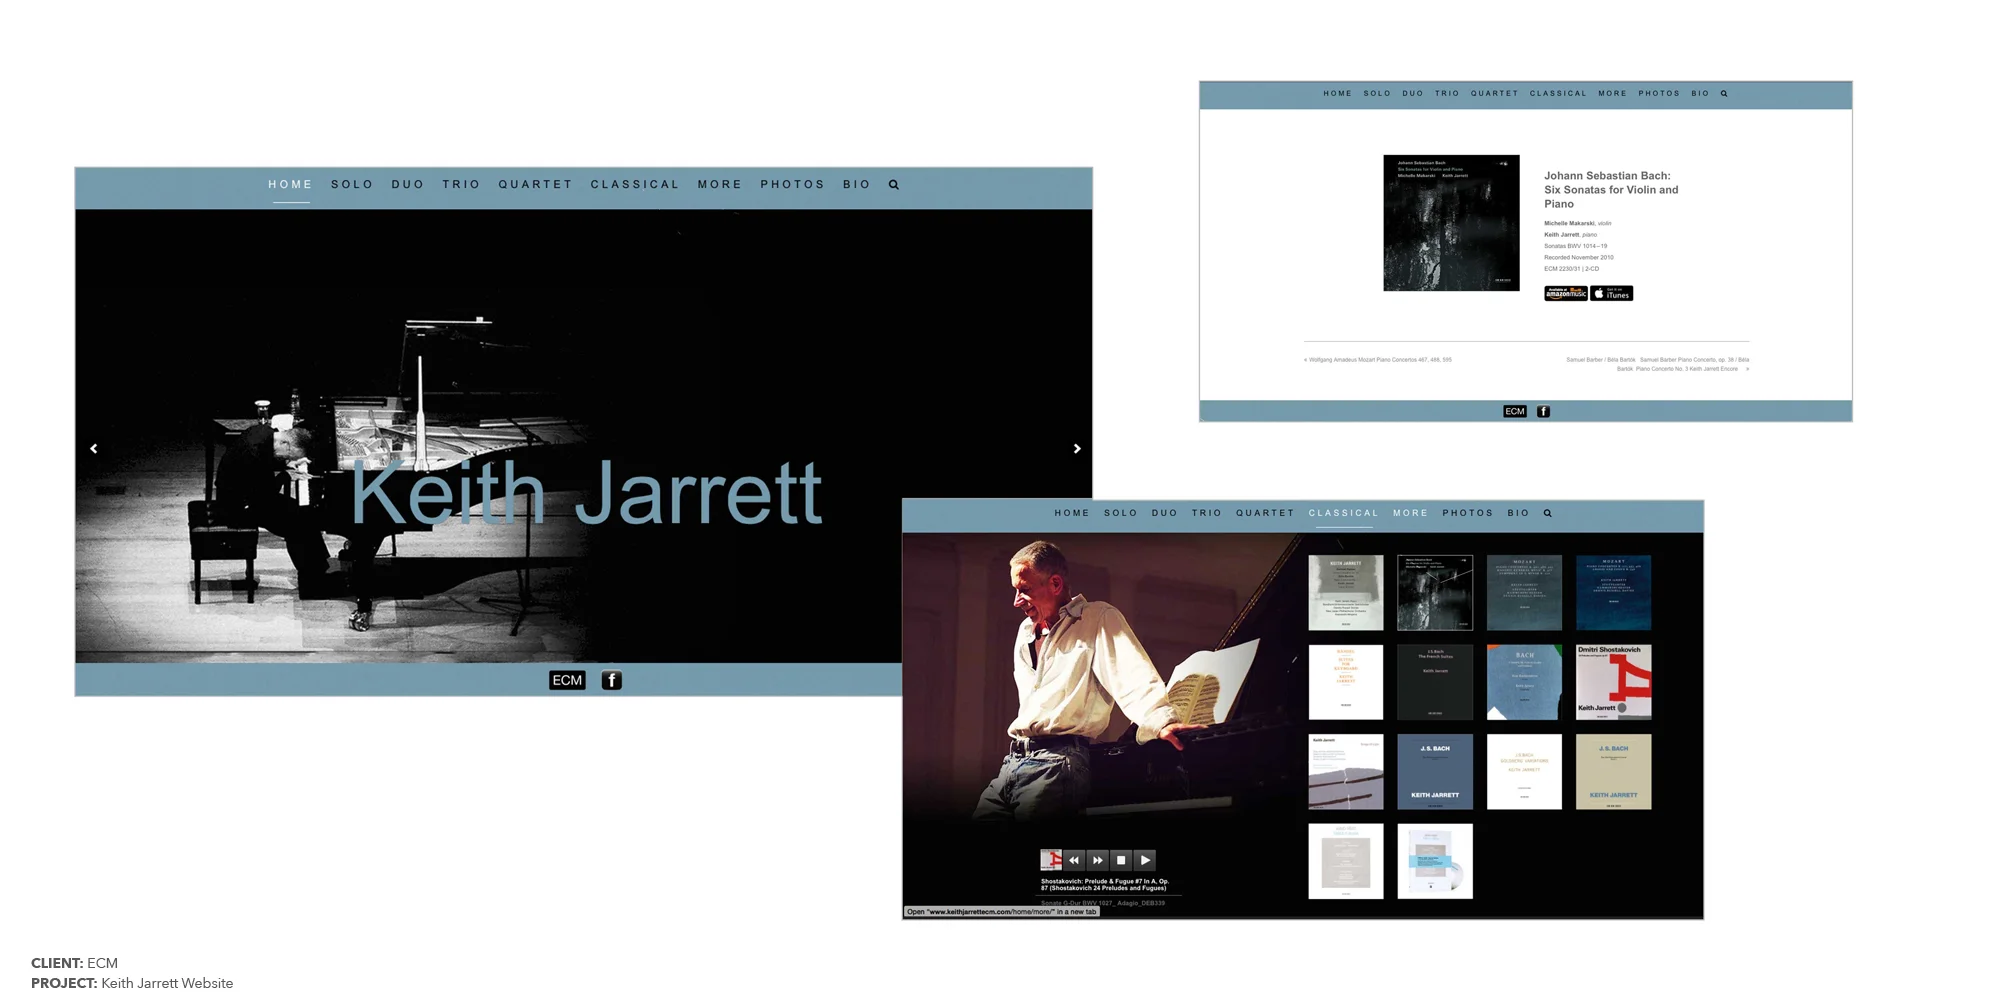Go to previous slide on home page slideshow

pos(94,449)
